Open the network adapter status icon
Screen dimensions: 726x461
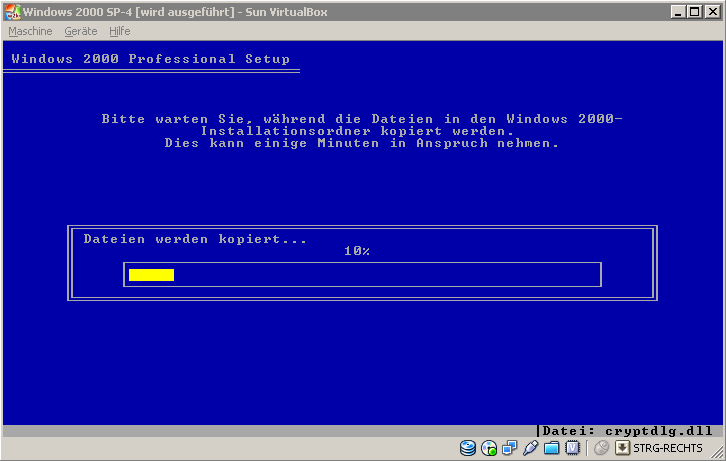point(510,448)
